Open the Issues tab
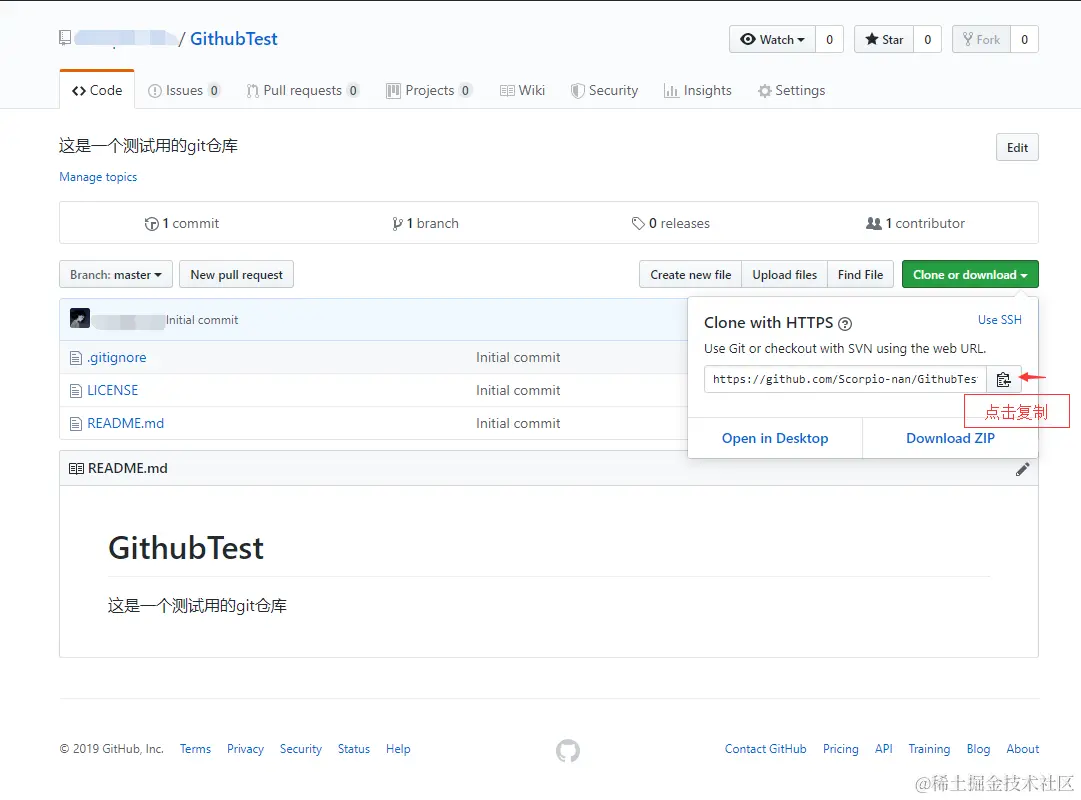 [184, 90]
